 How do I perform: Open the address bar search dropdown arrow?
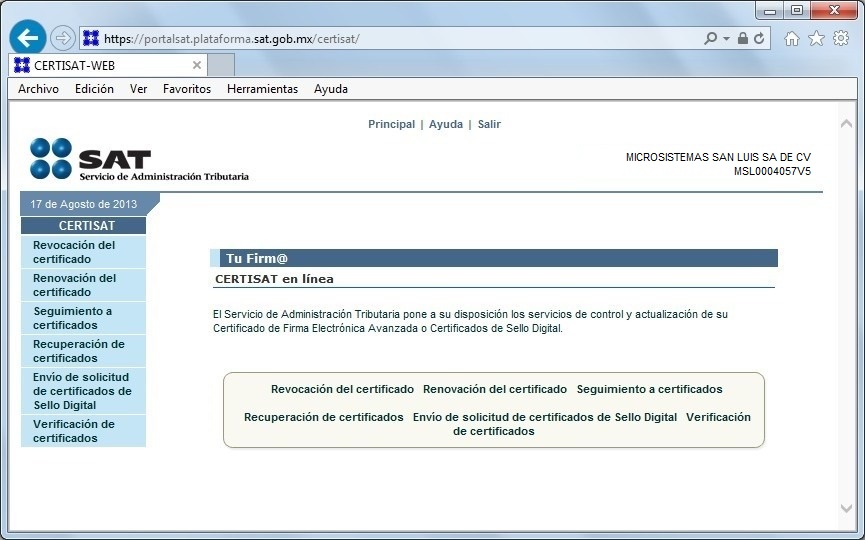click(726, 39)
